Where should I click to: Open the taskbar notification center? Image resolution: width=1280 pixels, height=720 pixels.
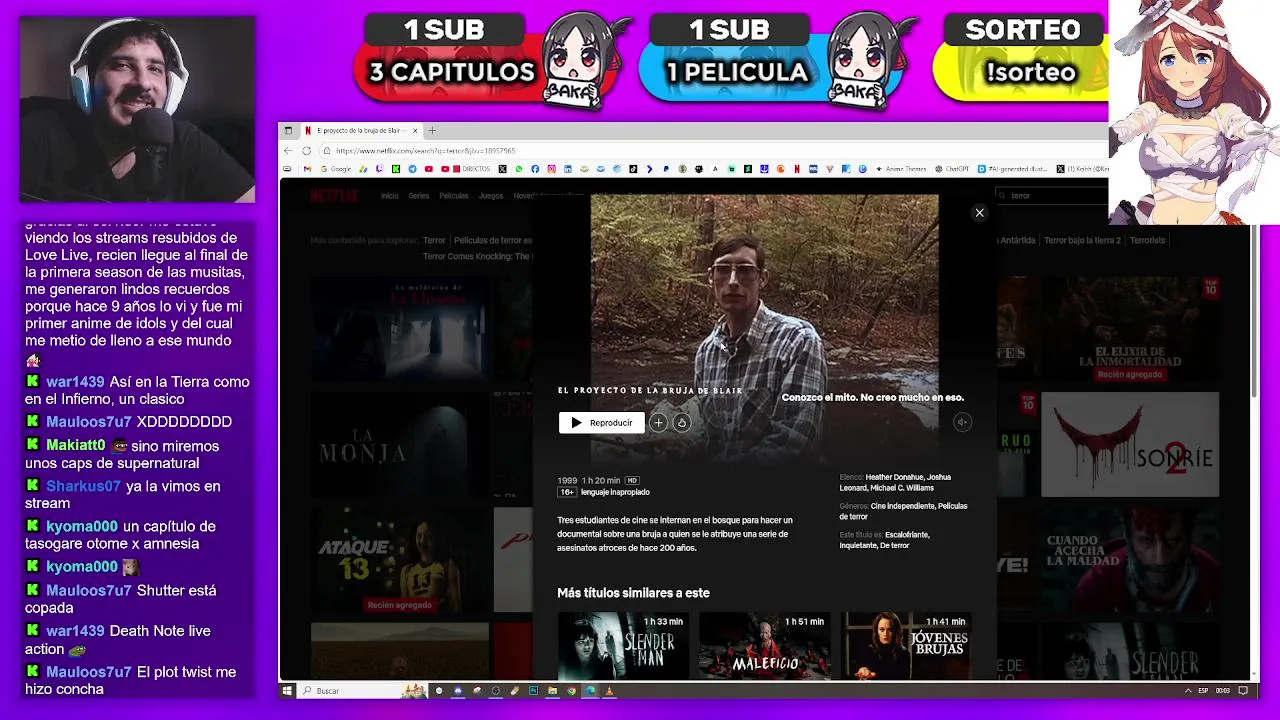(x=1243, y=691)
